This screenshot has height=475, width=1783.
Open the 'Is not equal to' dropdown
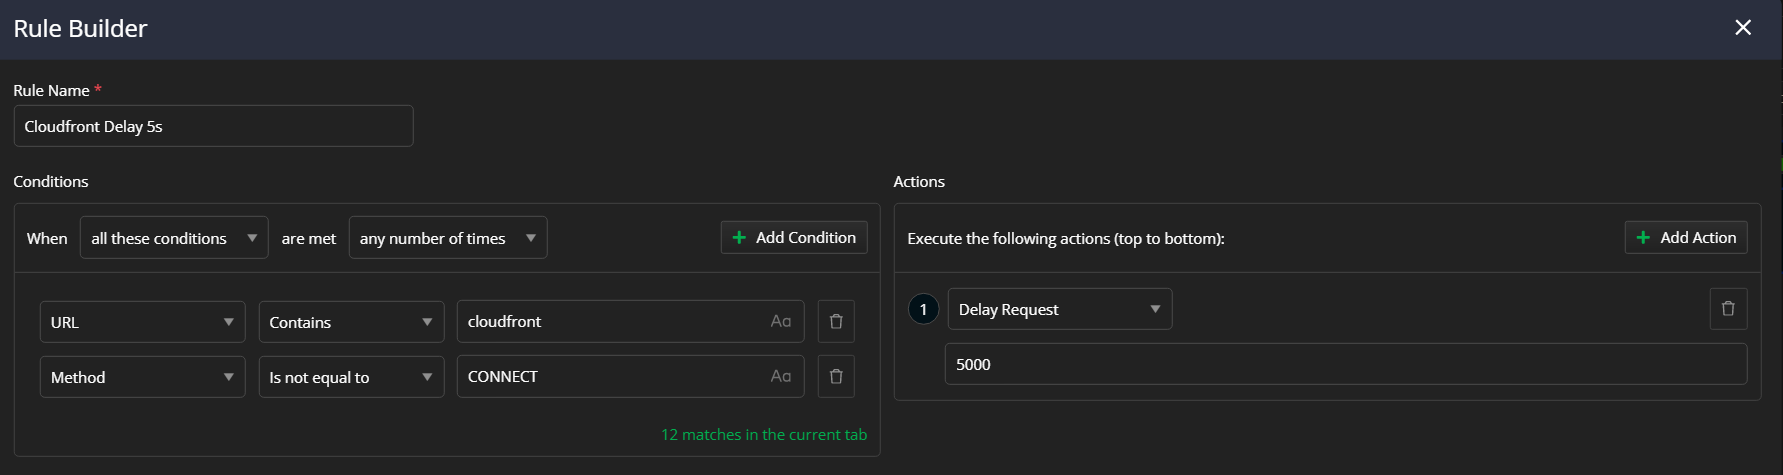click(x=351, y=377)
